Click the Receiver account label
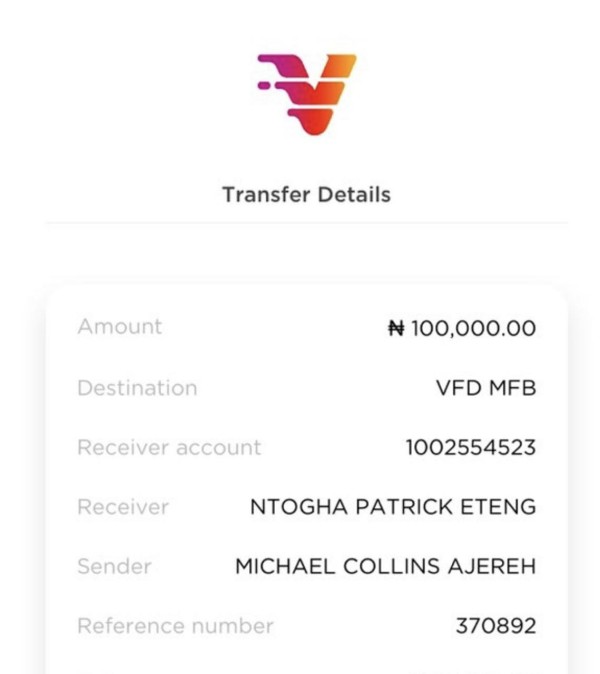Screen dimensions: 600x674 169,447
